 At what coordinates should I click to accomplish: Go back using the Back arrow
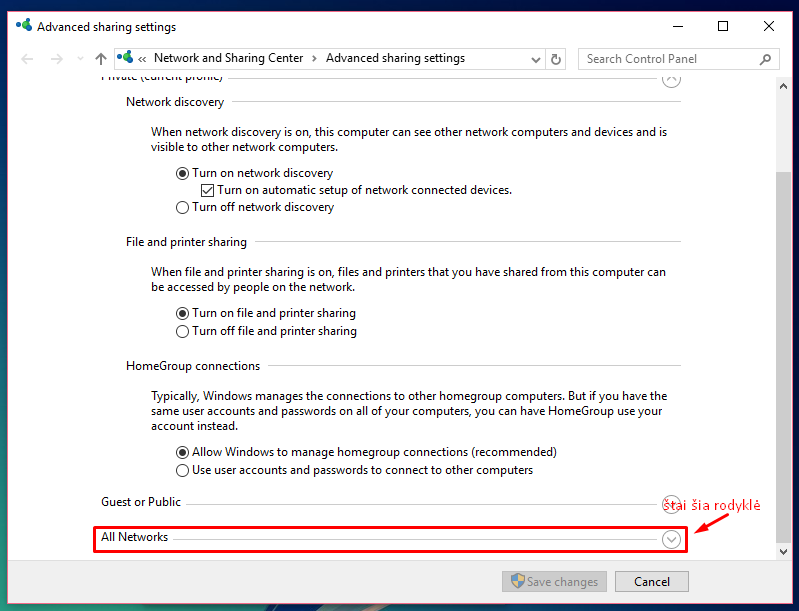[27, 59]
